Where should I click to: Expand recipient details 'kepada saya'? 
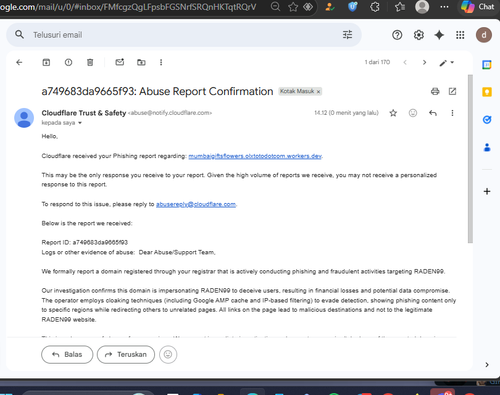click(62, 123)
